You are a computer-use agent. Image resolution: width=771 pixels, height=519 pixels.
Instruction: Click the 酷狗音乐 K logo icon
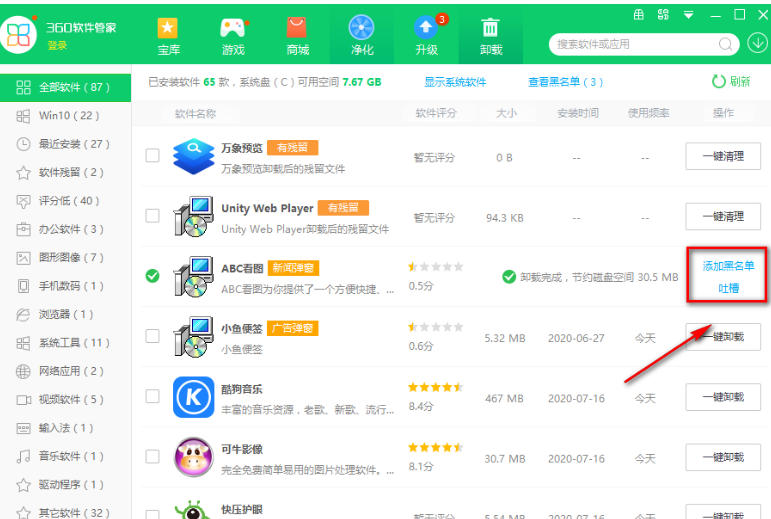coord(194,397)
